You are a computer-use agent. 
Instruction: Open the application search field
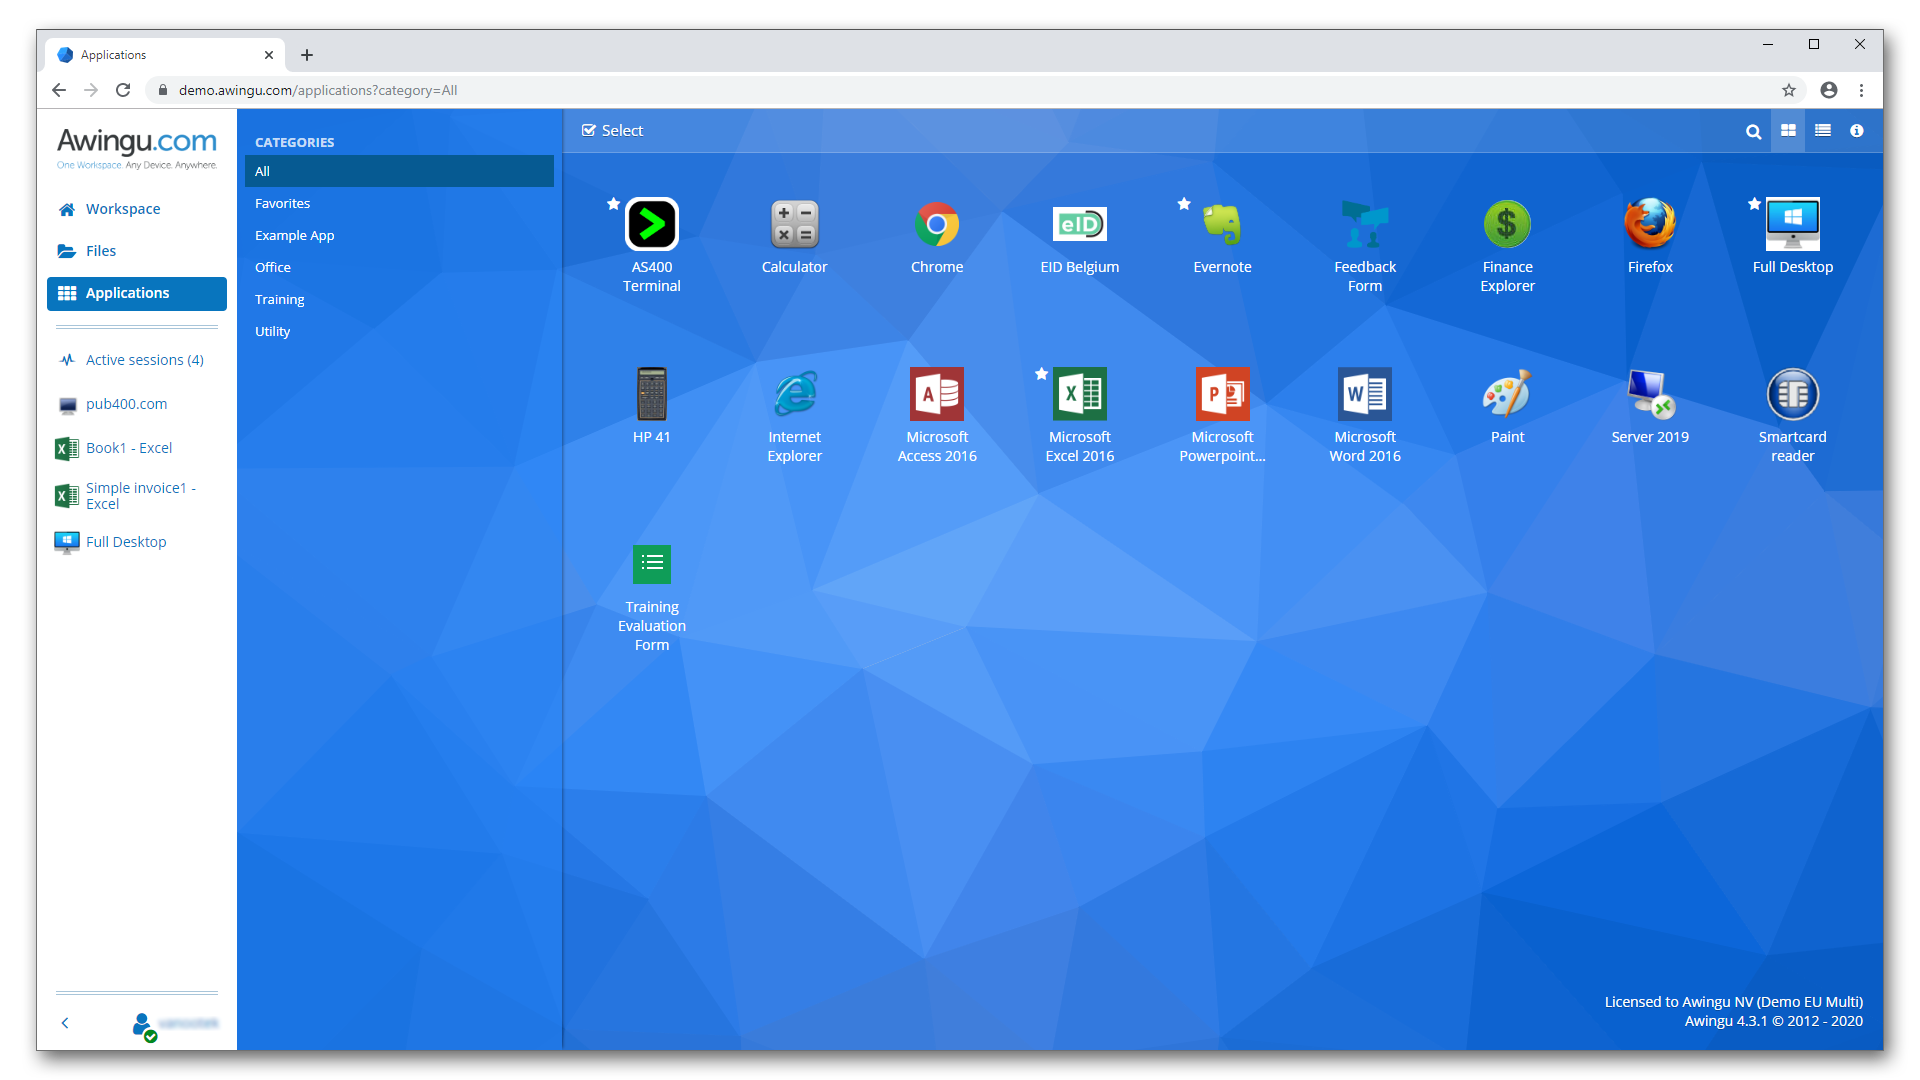point(1754,130)
